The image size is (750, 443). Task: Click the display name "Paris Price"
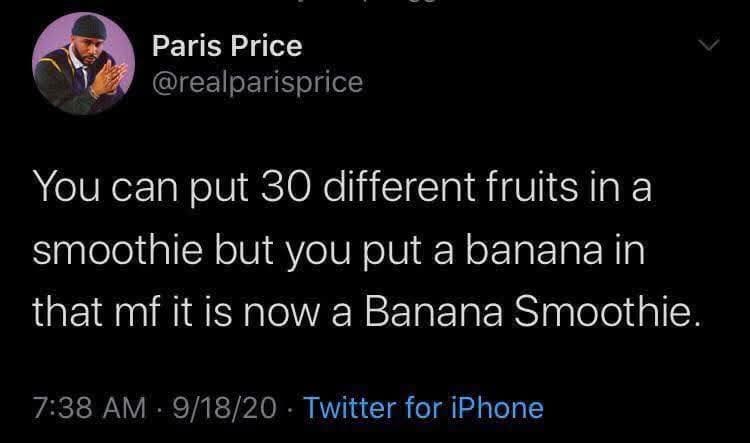[x=226, y=45]
